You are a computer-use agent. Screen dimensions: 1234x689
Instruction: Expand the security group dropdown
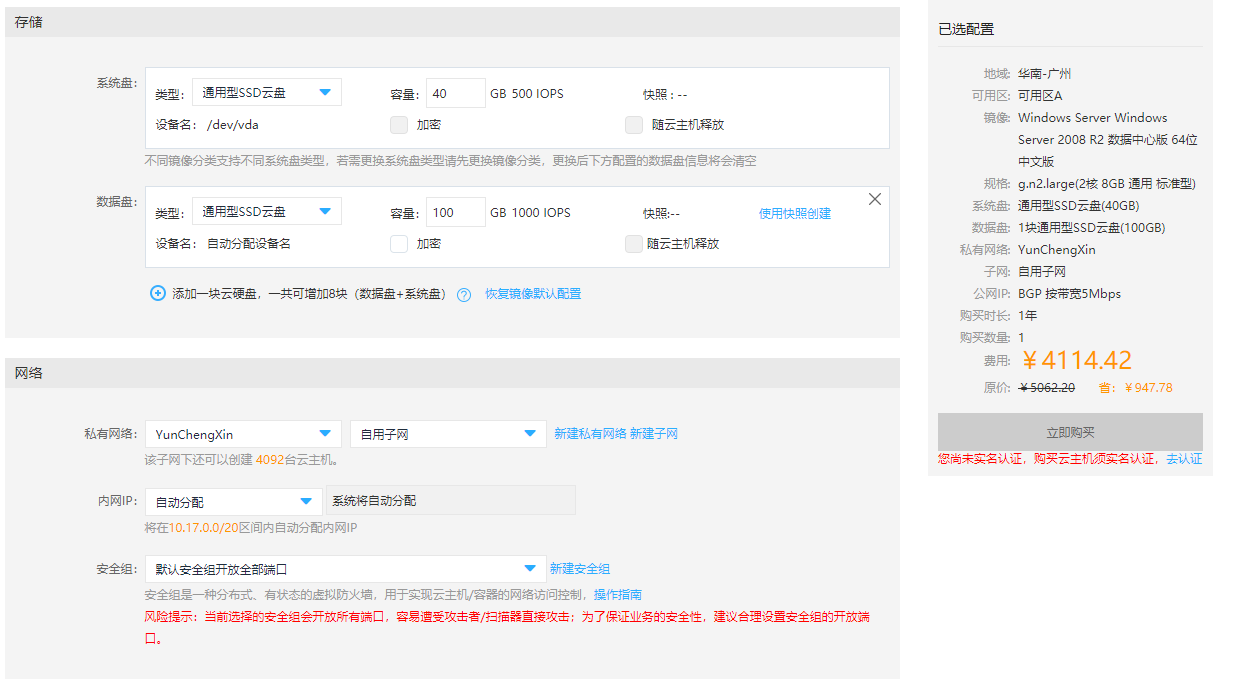(345, 569)
